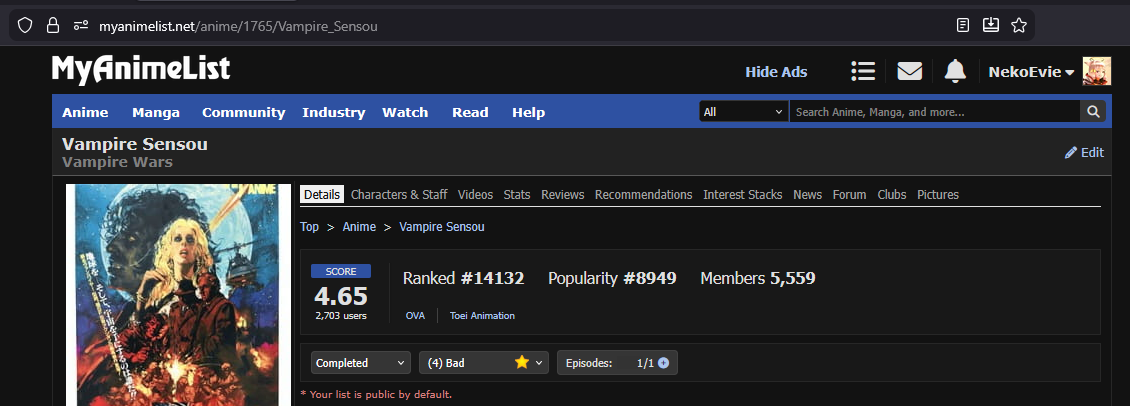Click the search magnifier button
The width and height of the screenshot is (1130, 406).
pos(1093,112)
